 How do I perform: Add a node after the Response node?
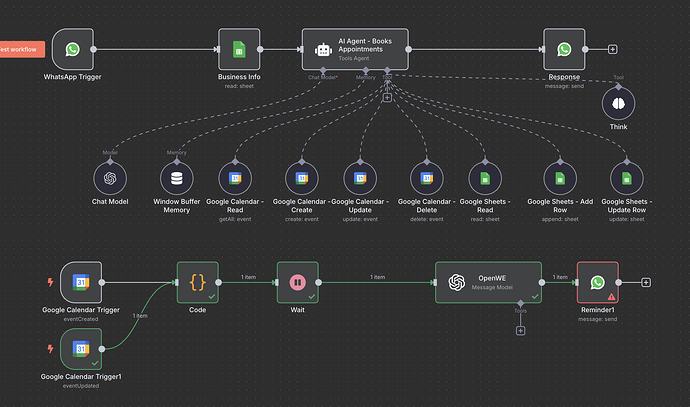[612, 49]
